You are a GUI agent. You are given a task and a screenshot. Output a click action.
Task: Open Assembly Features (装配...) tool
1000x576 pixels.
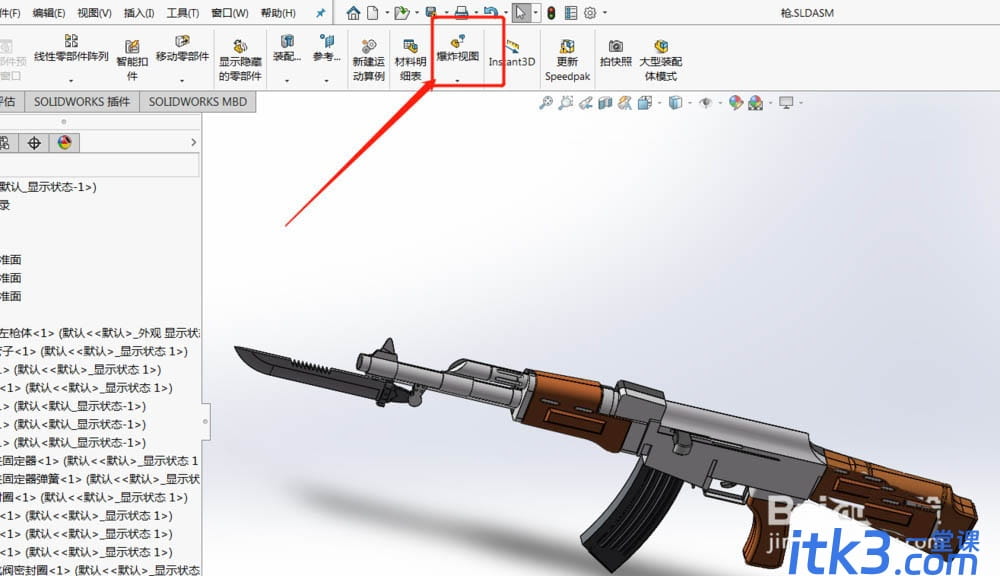(x=287, y=49)
